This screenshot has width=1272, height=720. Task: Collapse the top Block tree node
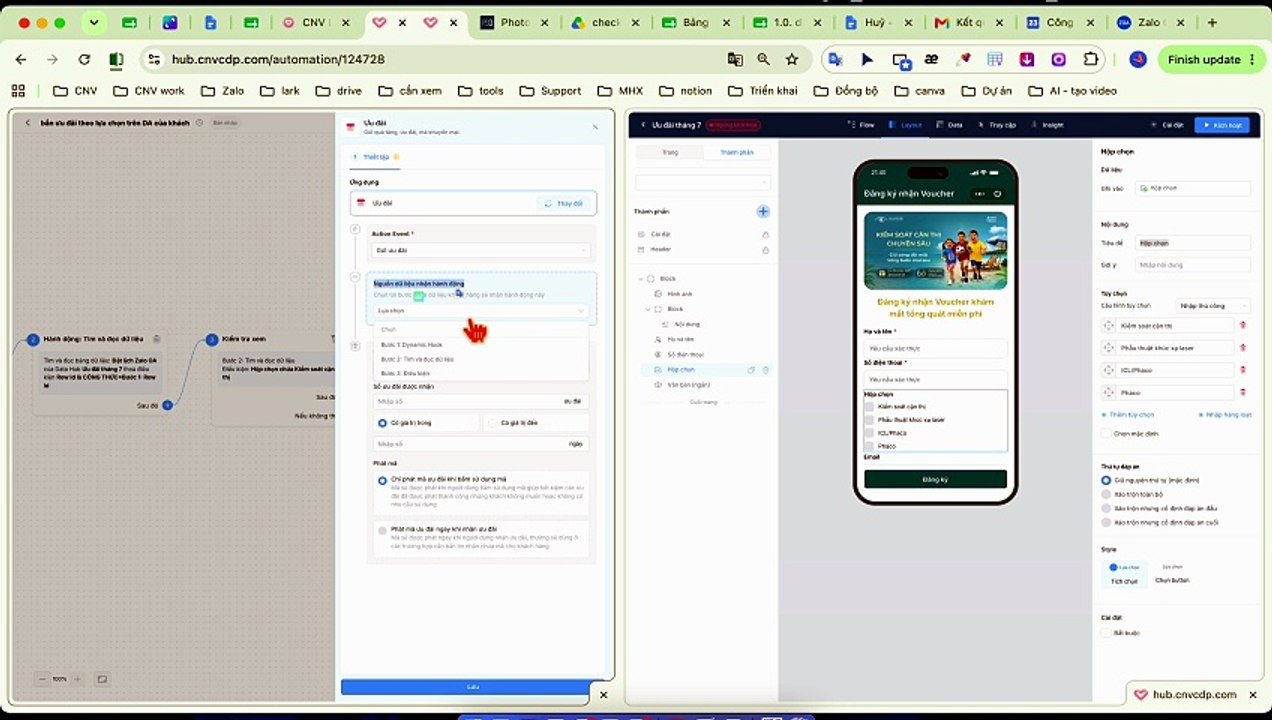(x=640, y=279)
